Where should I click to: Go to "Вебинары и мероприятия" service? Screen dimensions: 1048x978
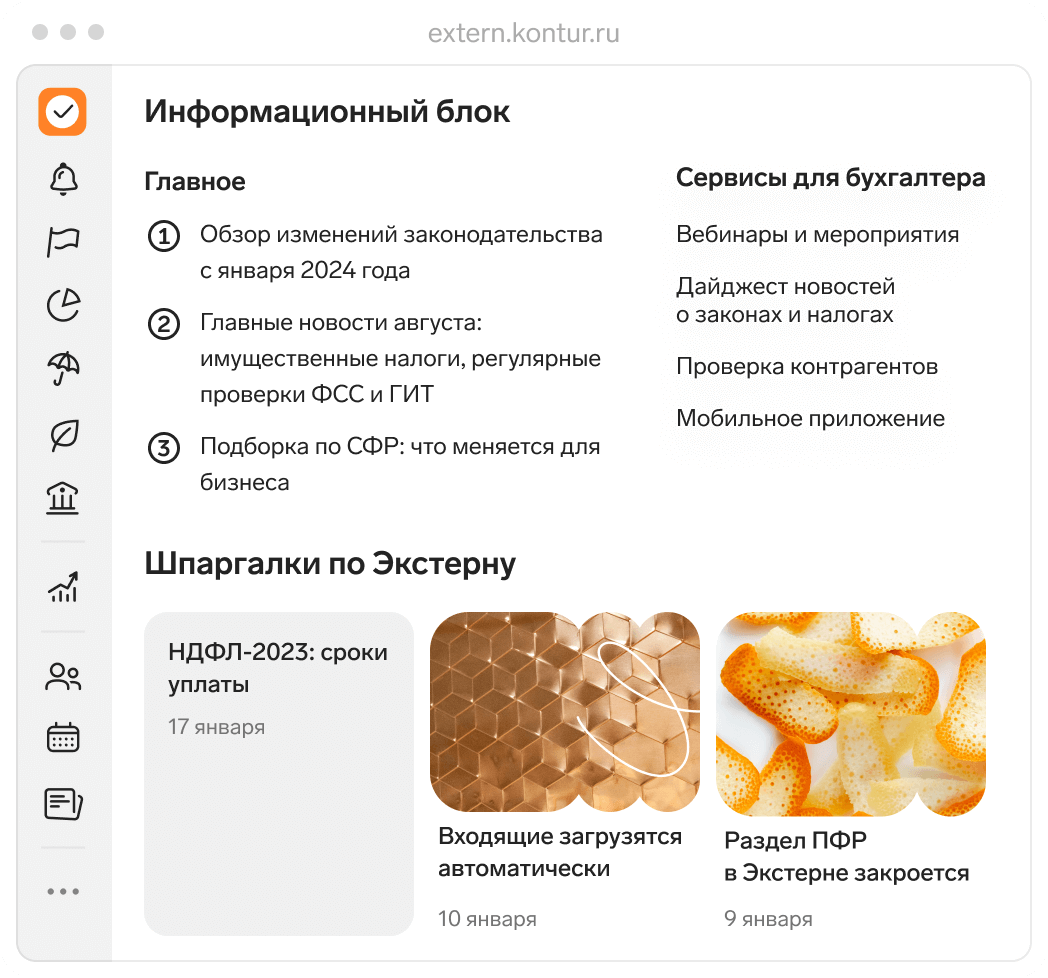coord(817,235)
